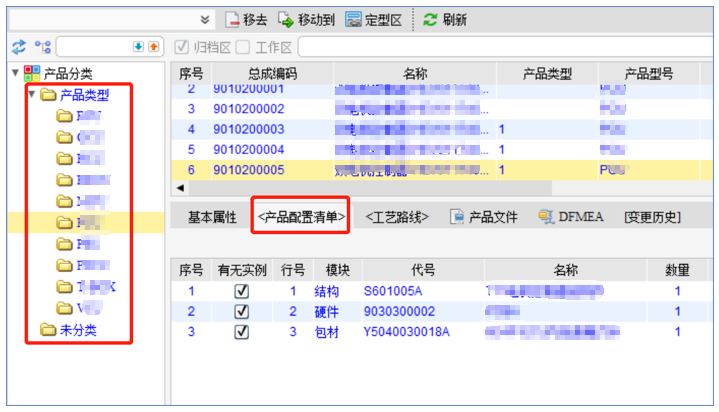Click the blue down-arrow icon in search box

click(x=139, y=47)
